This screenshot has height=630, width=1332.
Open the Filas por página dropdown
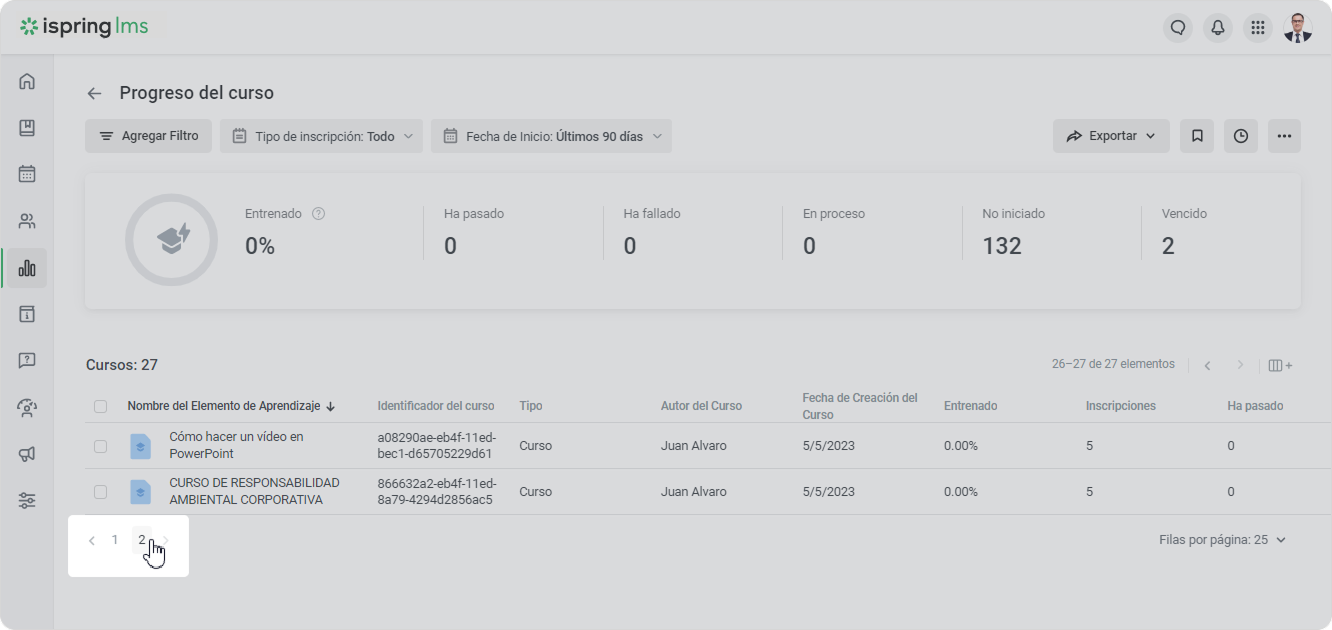coord(1223,540)
